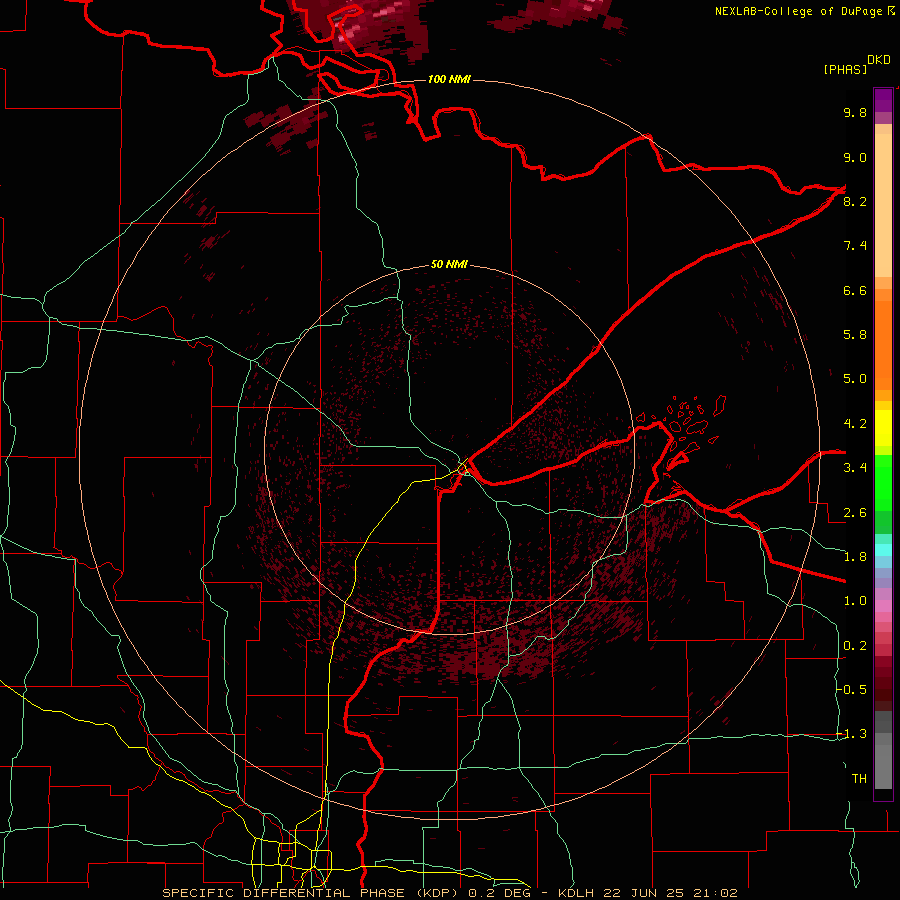The width and height of the screenshot is (900, 900).
Task: Click the [PHAS] legend header
Action: (845, 69)
